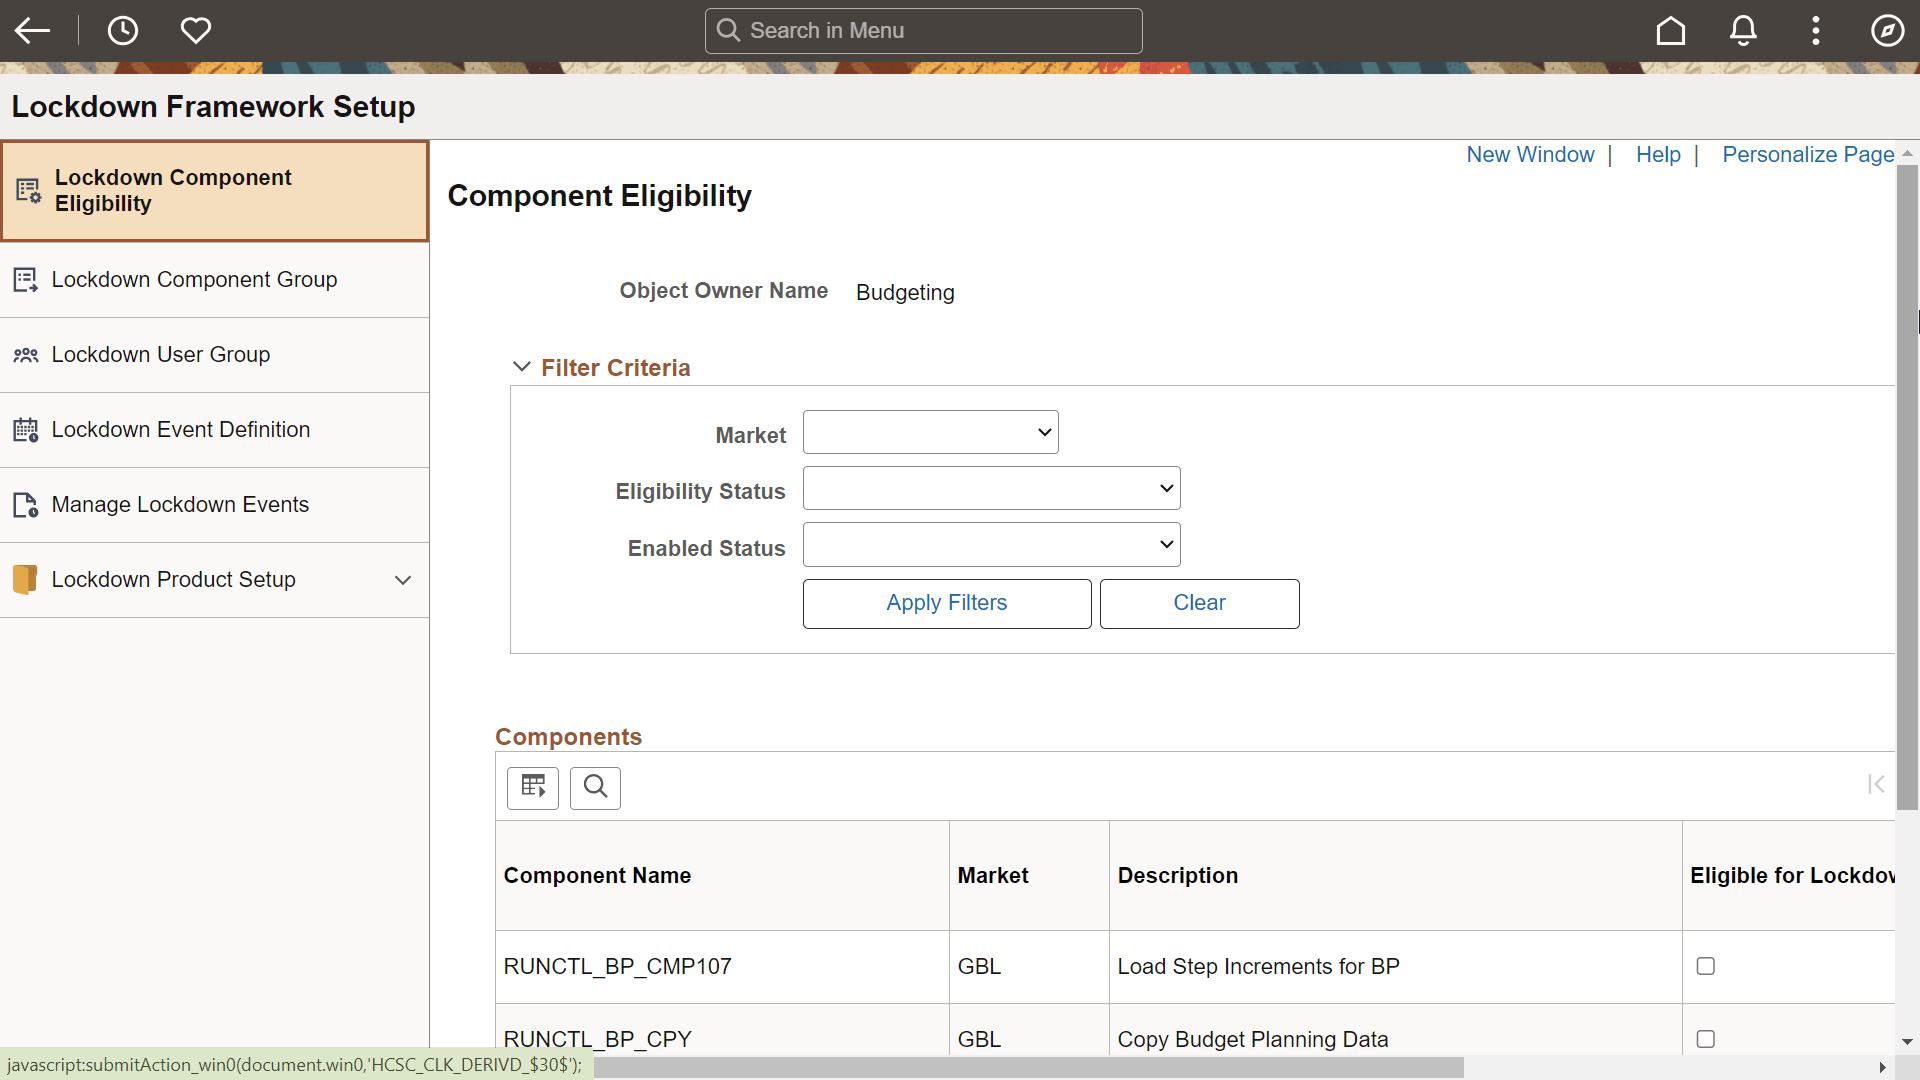Viewport: 1920px width, 1080px height.
Task: Click the Component Eligibility page heading
Action: tap(599, 196)
